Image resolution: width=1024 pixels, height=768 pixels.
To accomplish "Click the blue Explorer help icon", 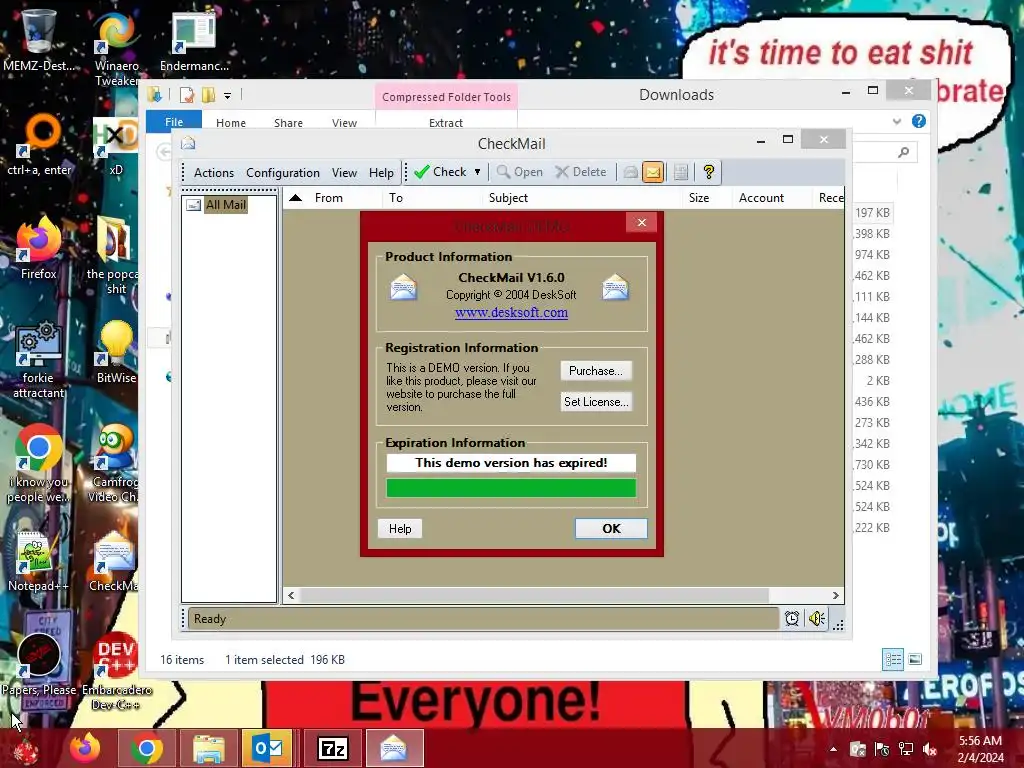I will (x=919, y=121).
